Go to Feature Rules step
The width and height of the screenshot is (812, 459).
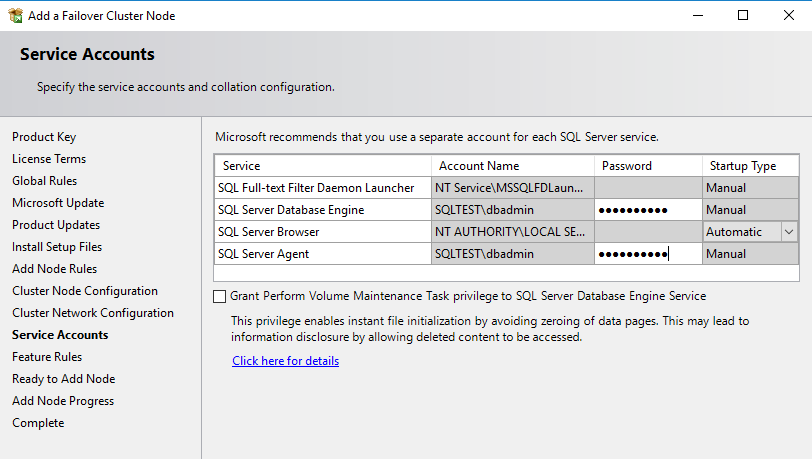(x=47, y=357)
